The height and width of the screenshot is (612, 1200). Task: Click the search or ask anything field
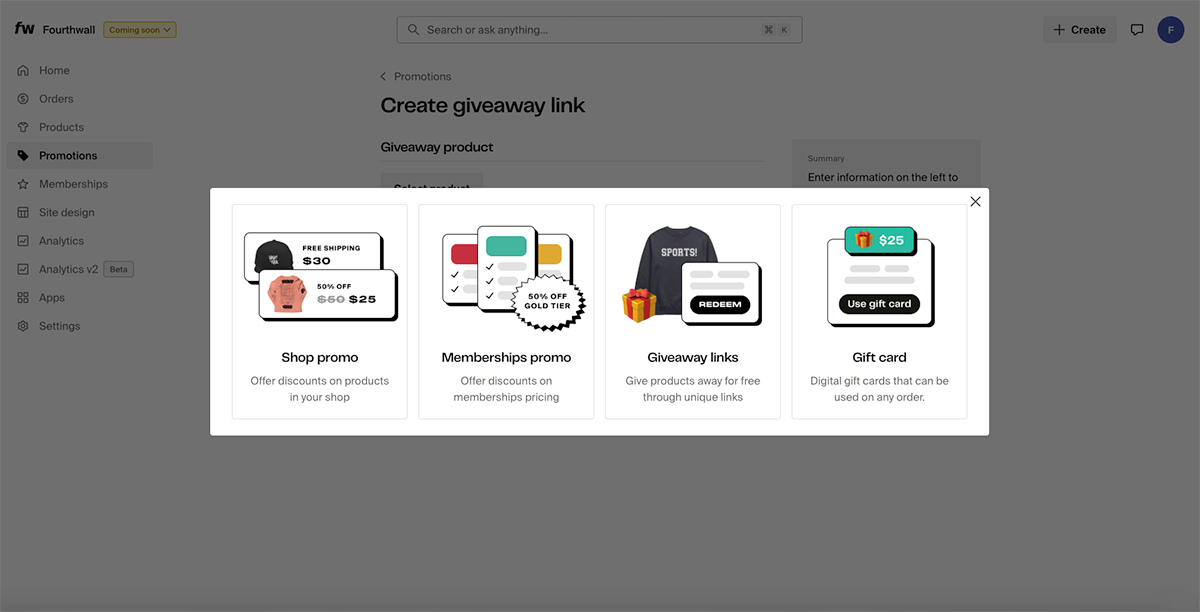click(x=590, y=30)
